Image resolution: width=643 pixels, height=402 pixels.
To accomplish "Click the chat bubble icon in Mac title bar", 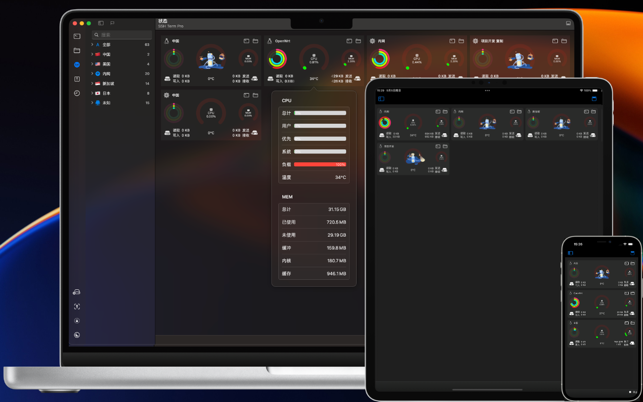I will coord(112,23).
